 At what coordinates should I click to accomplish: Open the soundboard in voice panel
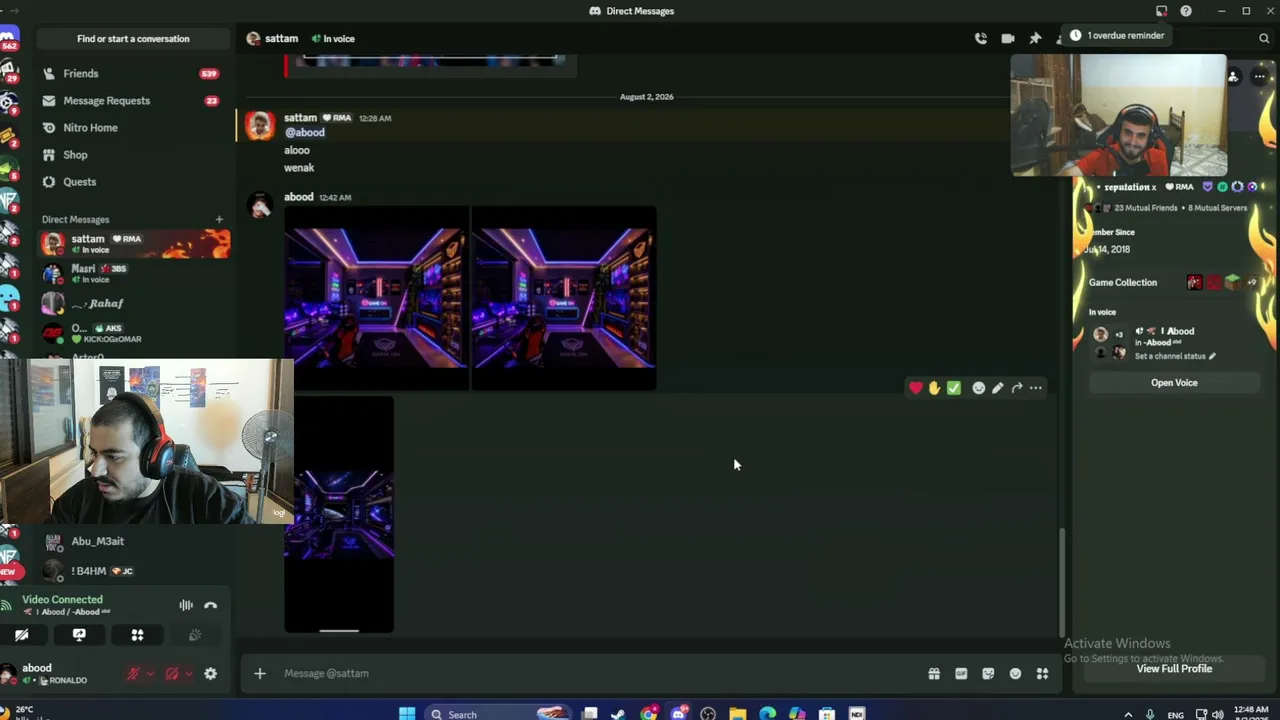[195, 635]
